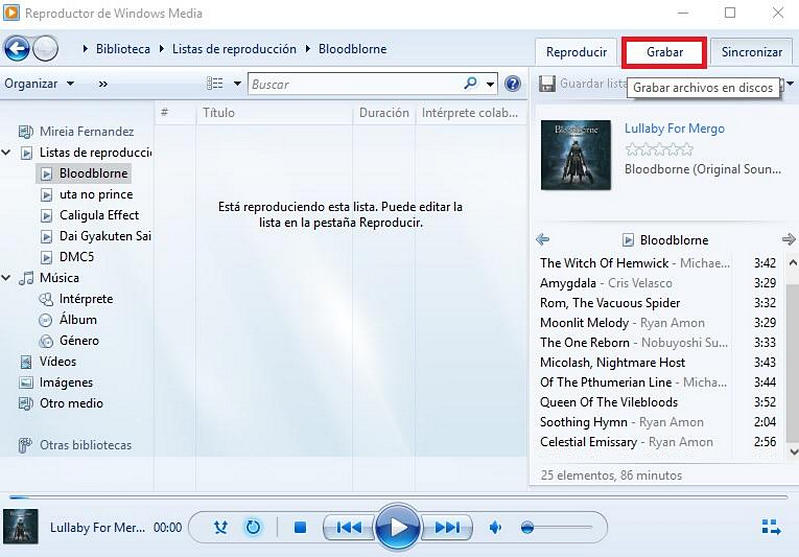Screen dimensions: 799x557
Task: Click the Otras bibliotecas icon
Action: (x=24, y=445)
